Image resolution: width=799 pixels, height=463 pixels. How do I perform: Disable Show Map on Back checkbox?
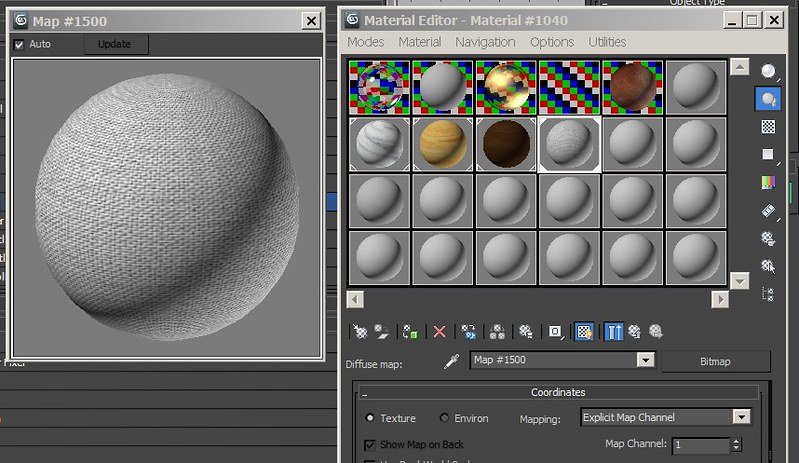coord(370,444)
